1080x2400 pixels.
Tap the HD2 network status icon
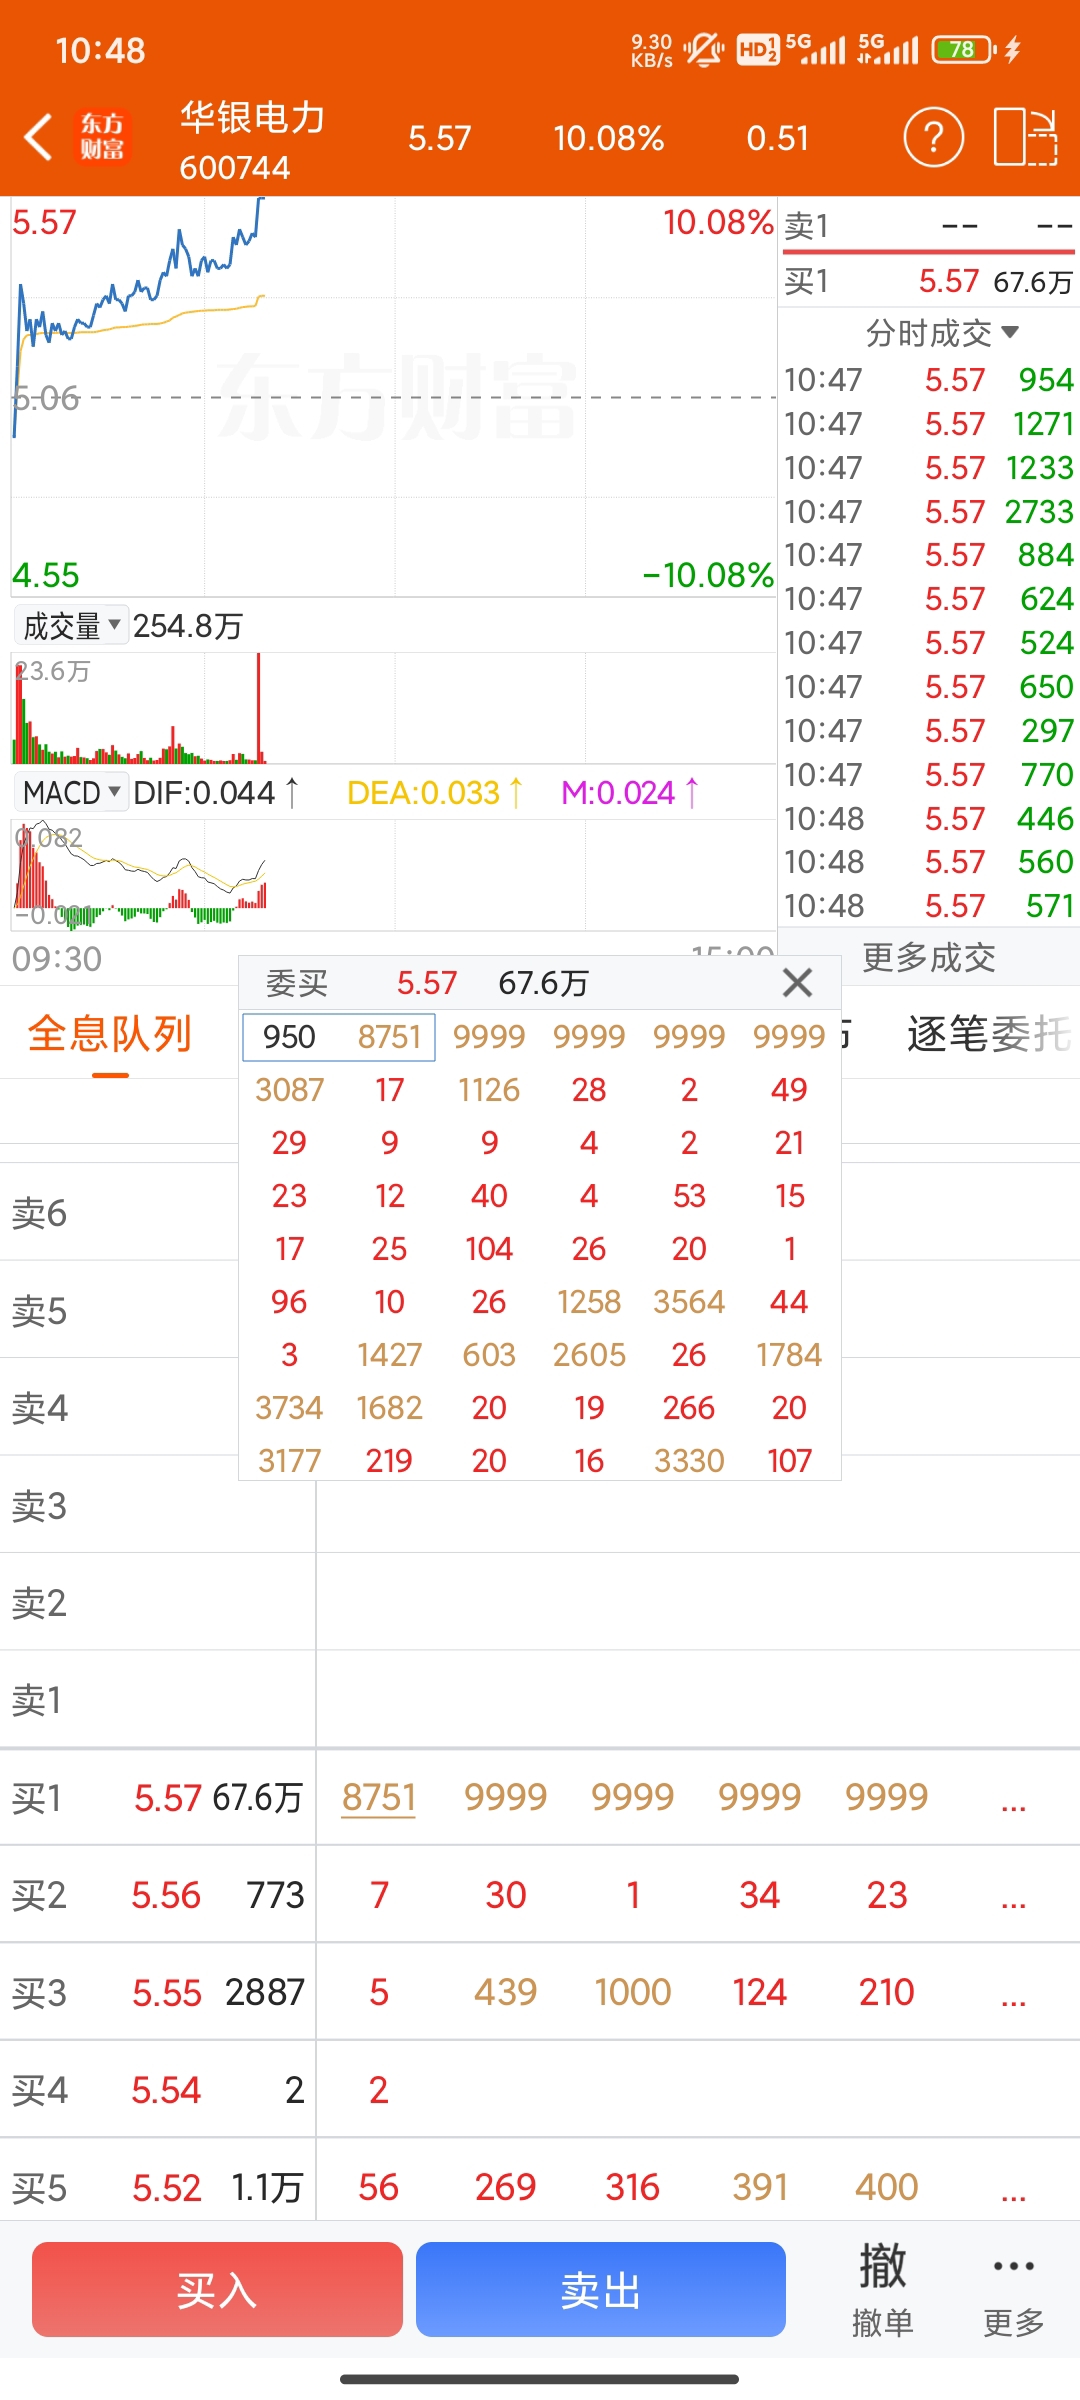click(757, 49)
